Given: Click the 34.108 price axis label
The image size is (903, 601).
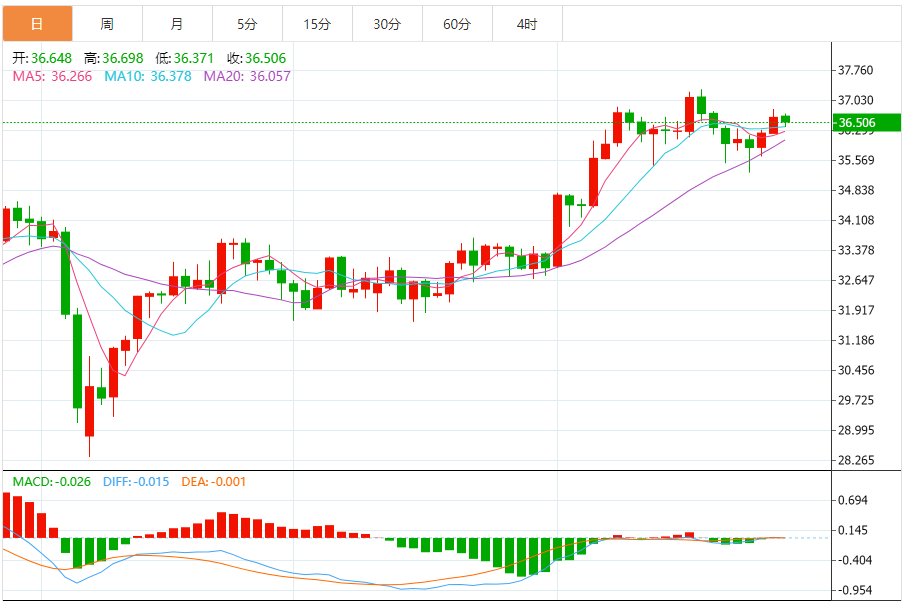Looking at the screenshot, I should click(x=855, y=220).
